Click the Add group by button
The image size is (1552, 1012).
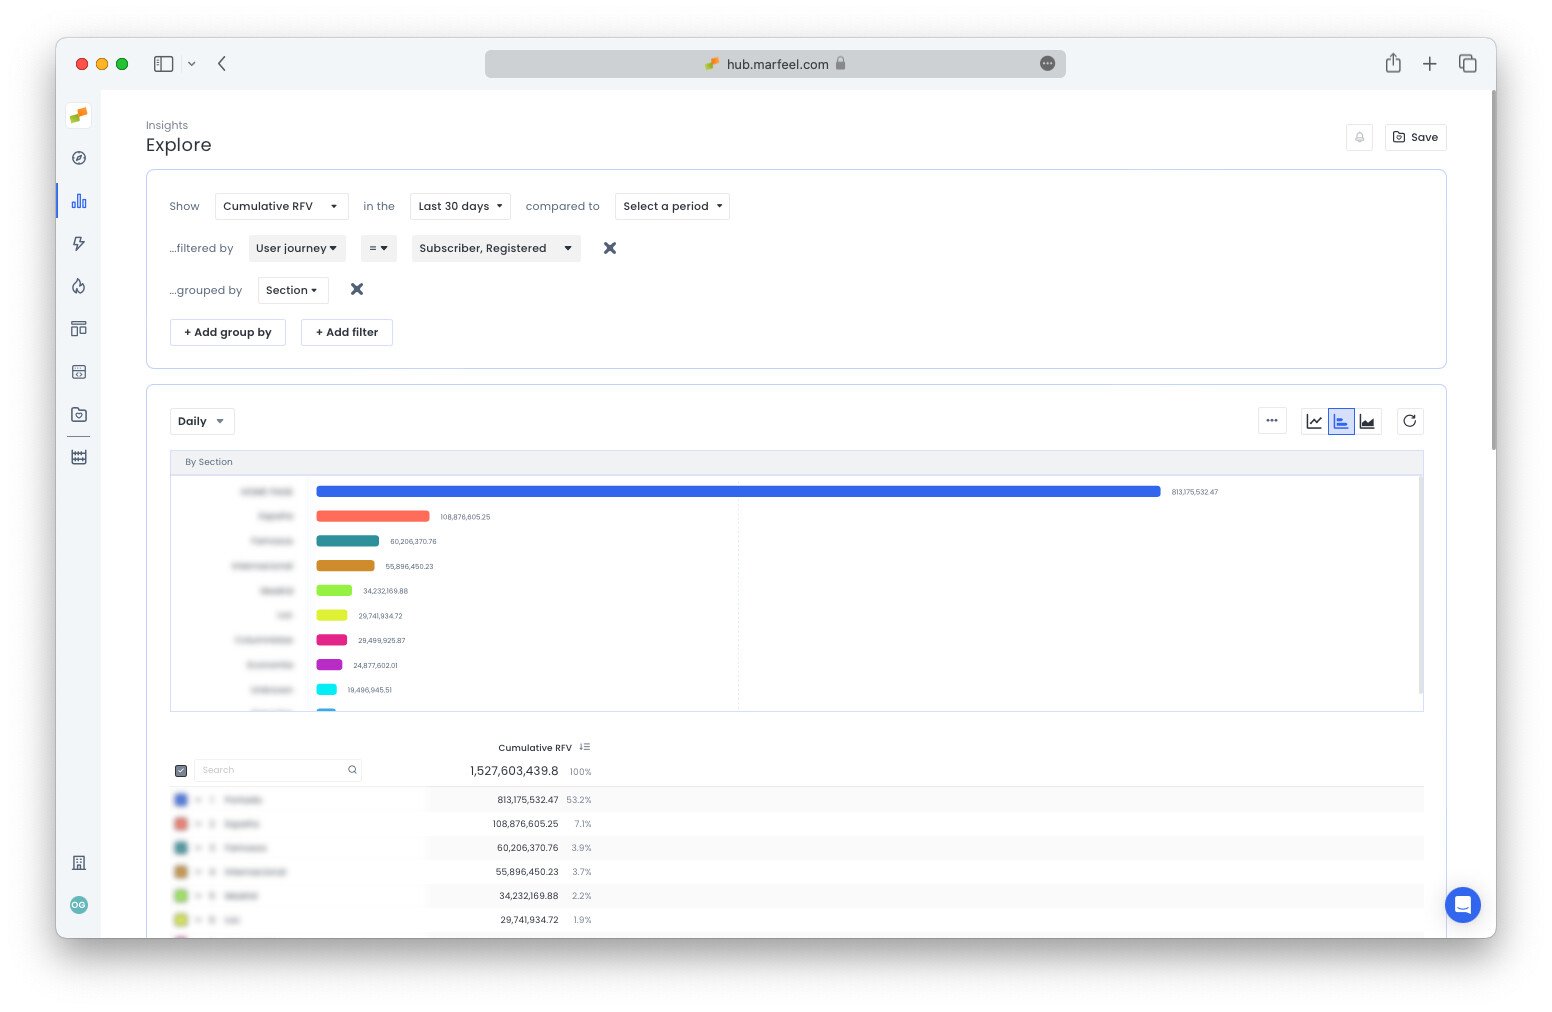coord(227,332)
